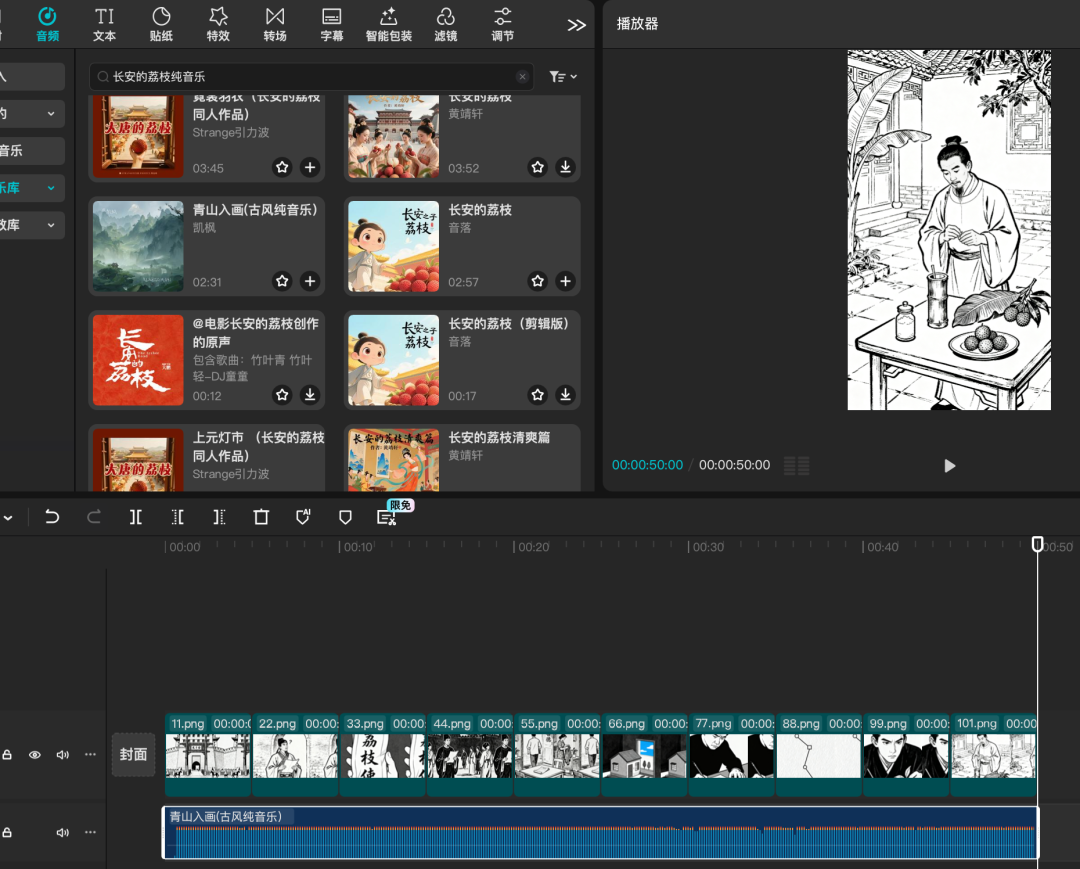This screenshot has width=1080, height=869.
Task: Click the 封面 cover button
Action: pyautogui.click(x=133, y=755)
